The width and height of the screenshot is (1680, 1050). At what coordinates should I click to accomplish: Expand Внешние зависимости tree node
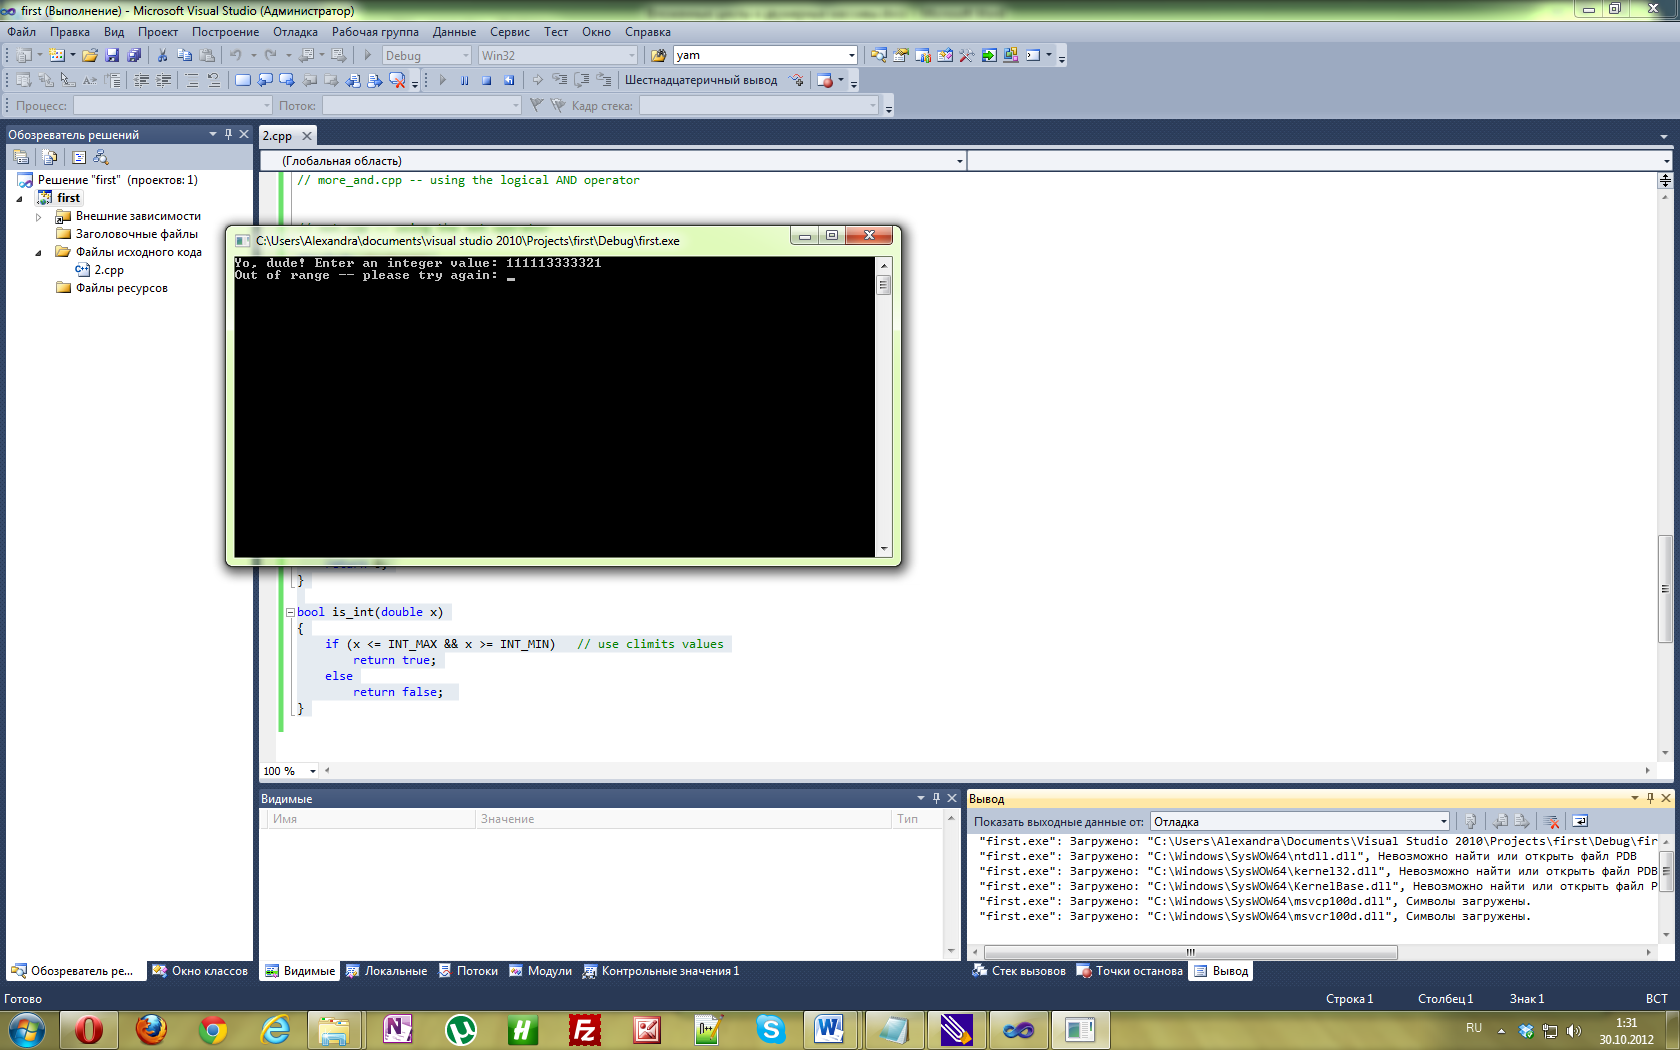pos(39,217)
